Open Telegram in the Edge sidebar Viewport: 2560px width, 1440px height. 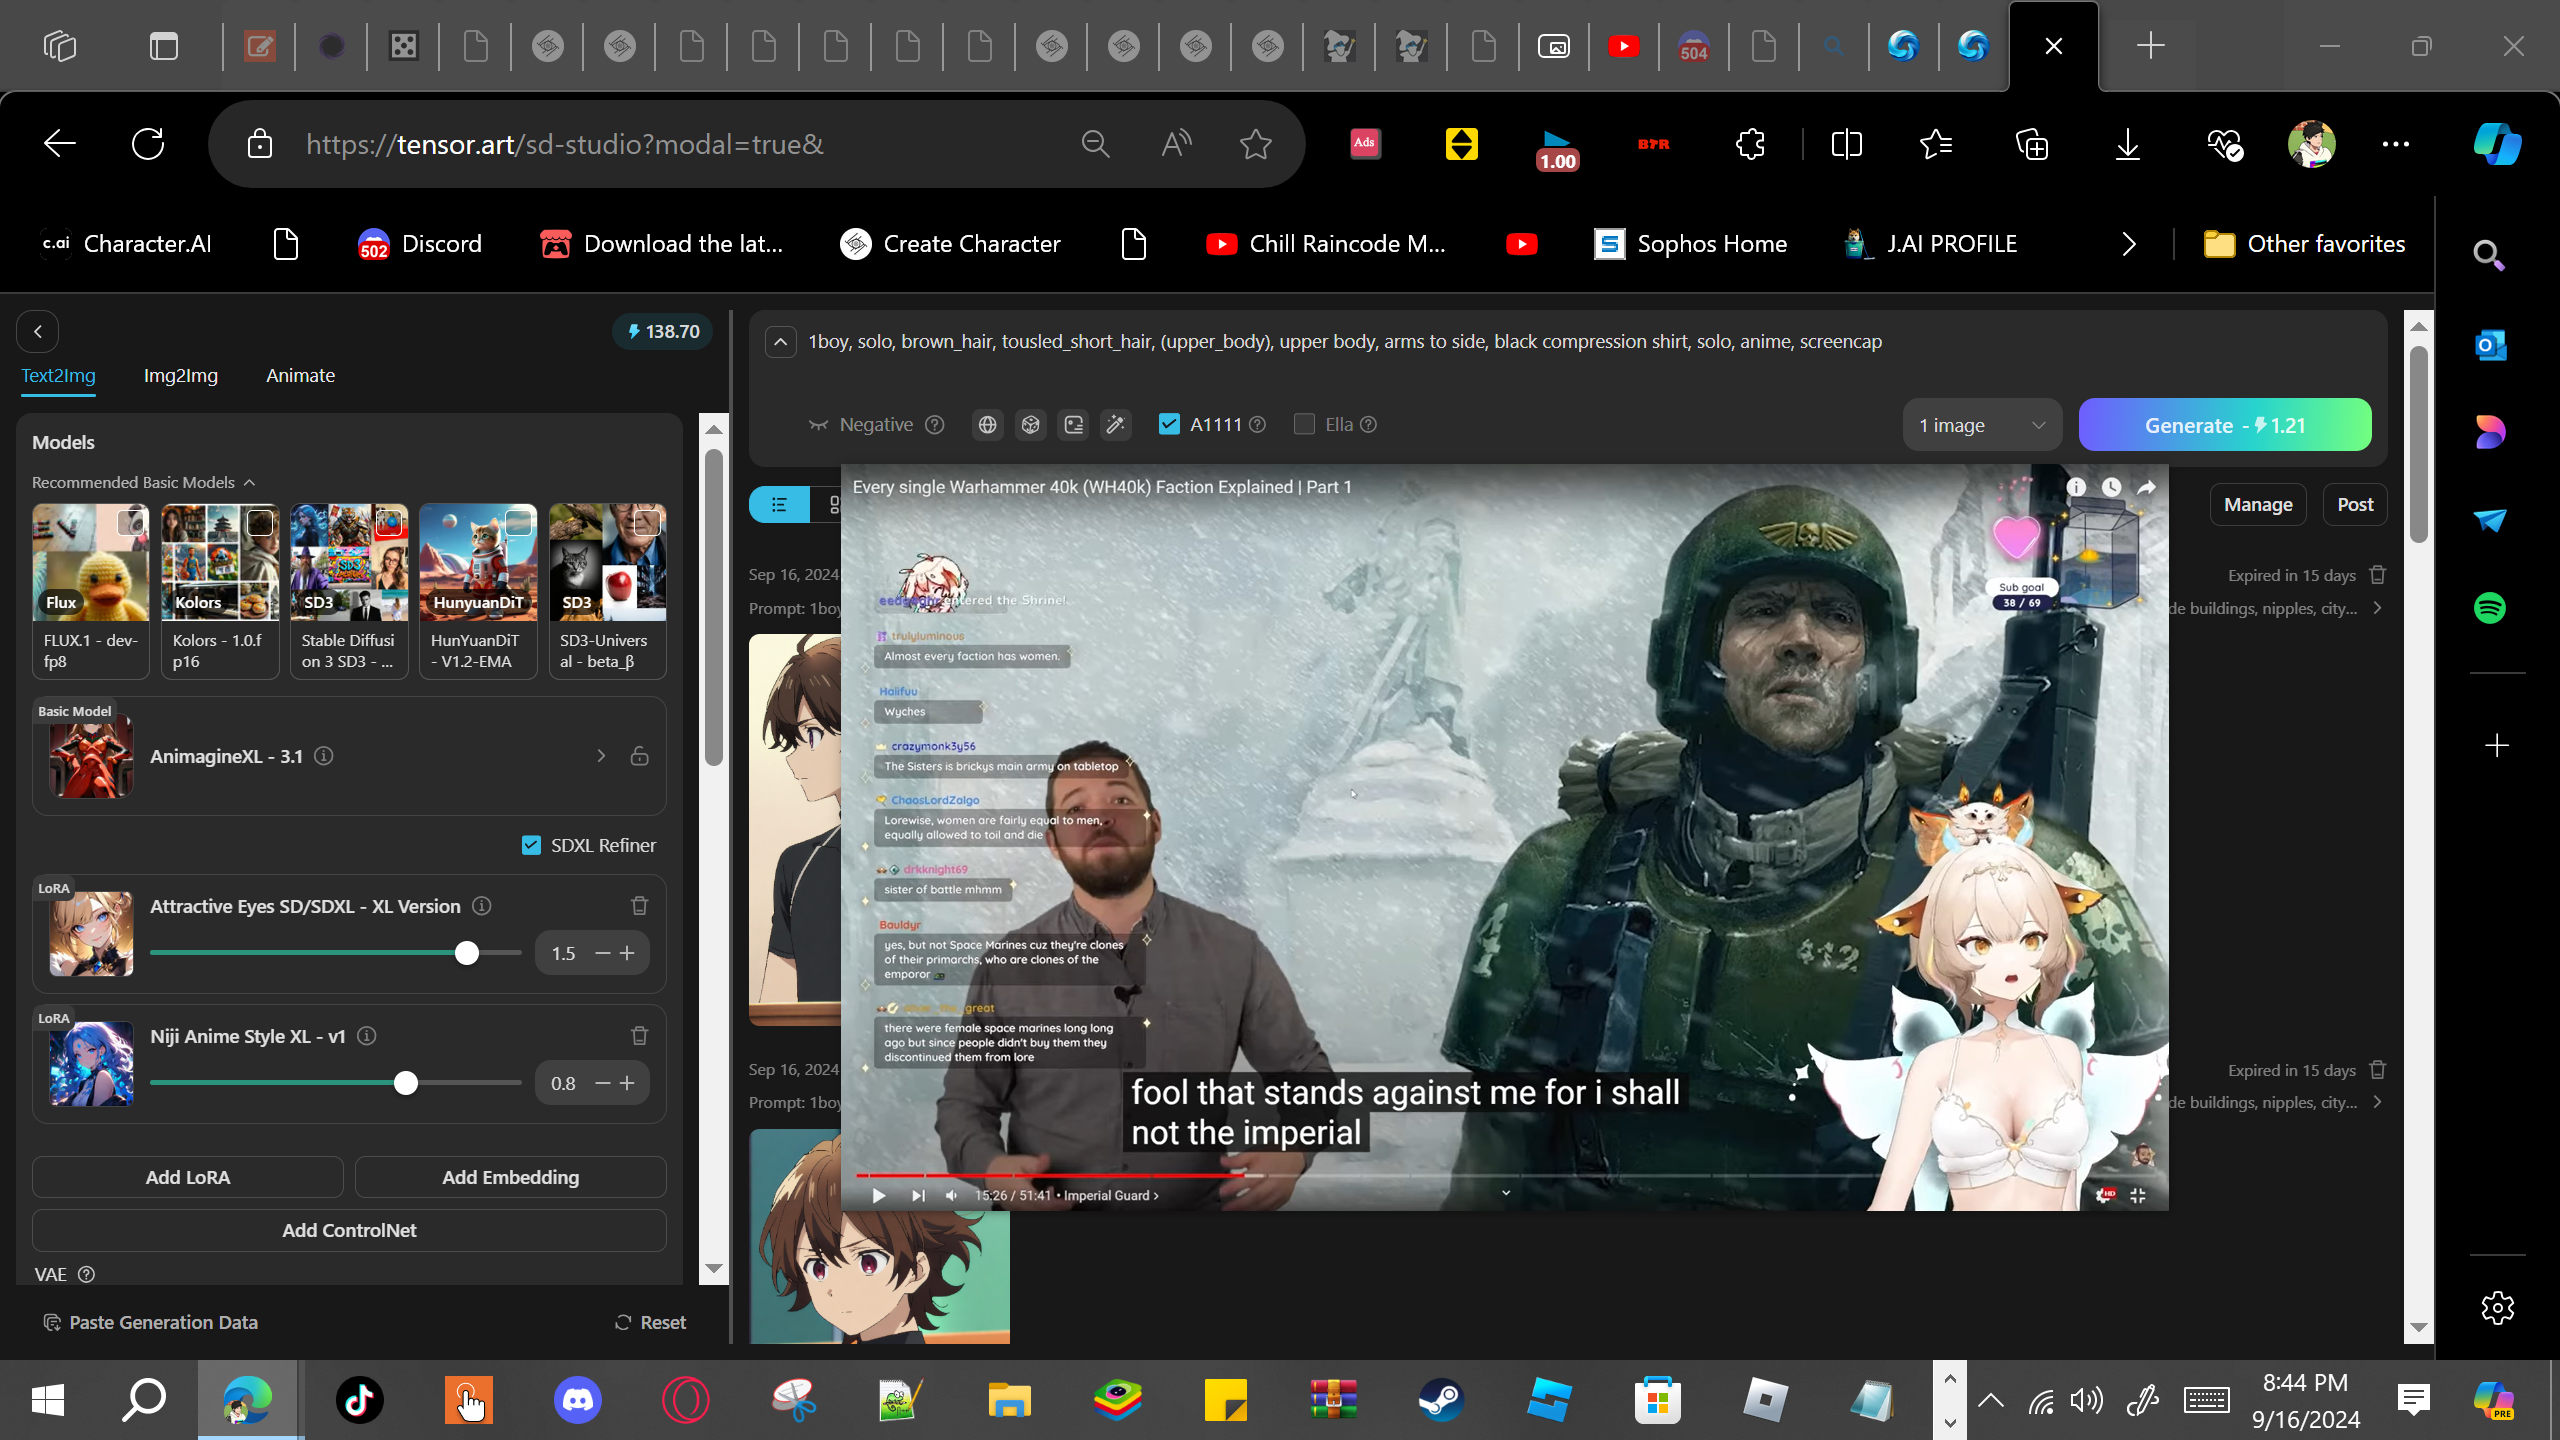[x=2490, y=520]
